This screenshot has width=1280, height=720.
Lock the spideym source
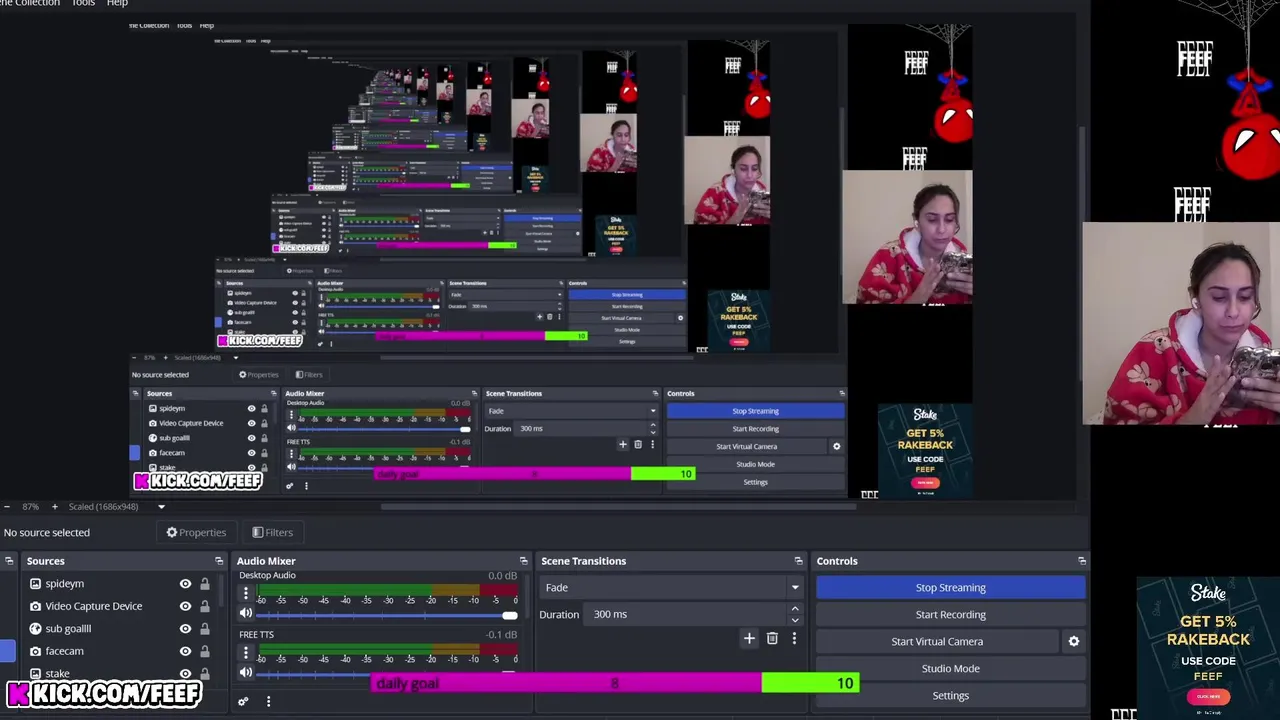pos(205,584)
